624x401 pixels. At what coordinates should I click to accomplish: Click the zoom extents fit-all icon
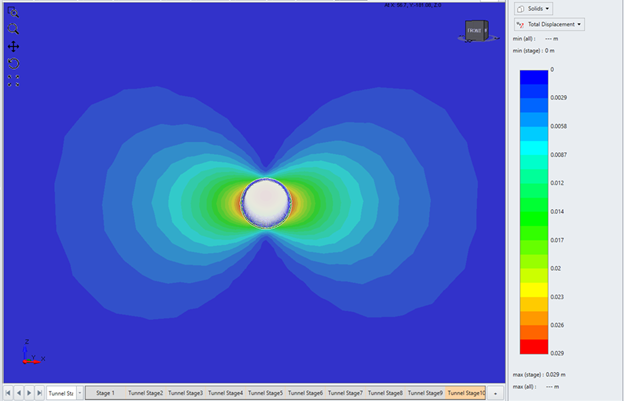click(13, 81)
